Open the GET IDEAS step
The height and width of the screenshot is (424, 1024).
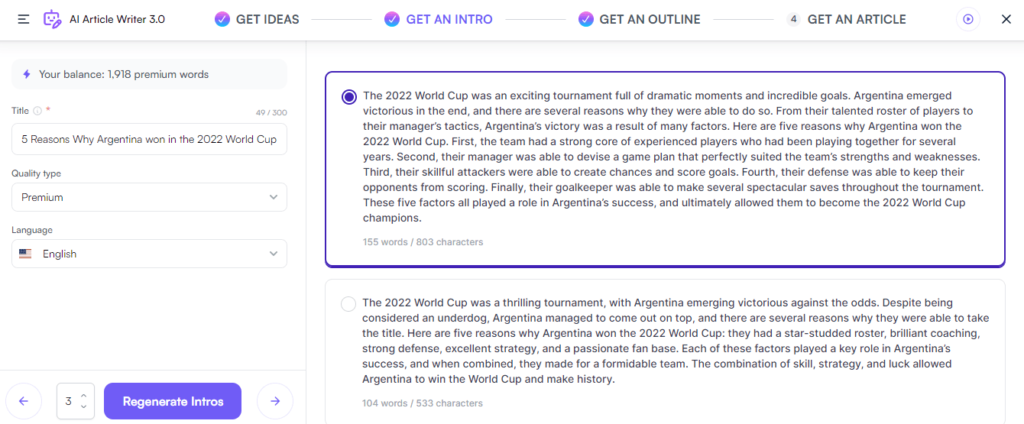pyautogui.click(x=267, y=19)
